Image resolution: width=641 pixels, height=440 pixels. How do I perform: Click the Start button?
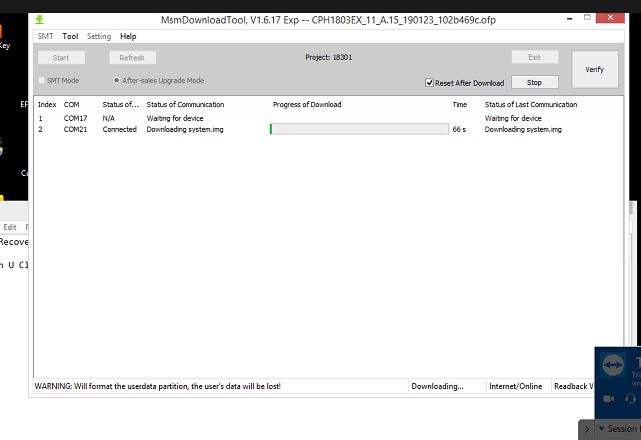(61, 58)
